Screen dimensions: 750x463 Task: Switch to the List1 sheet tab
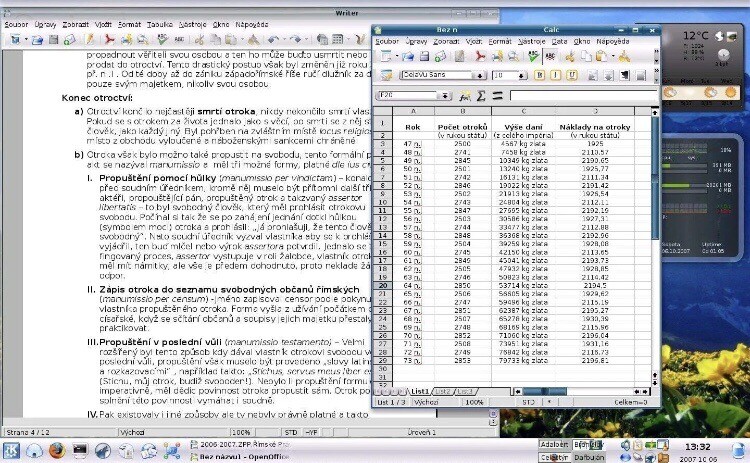pyautogui.click(x=420, y=391)
